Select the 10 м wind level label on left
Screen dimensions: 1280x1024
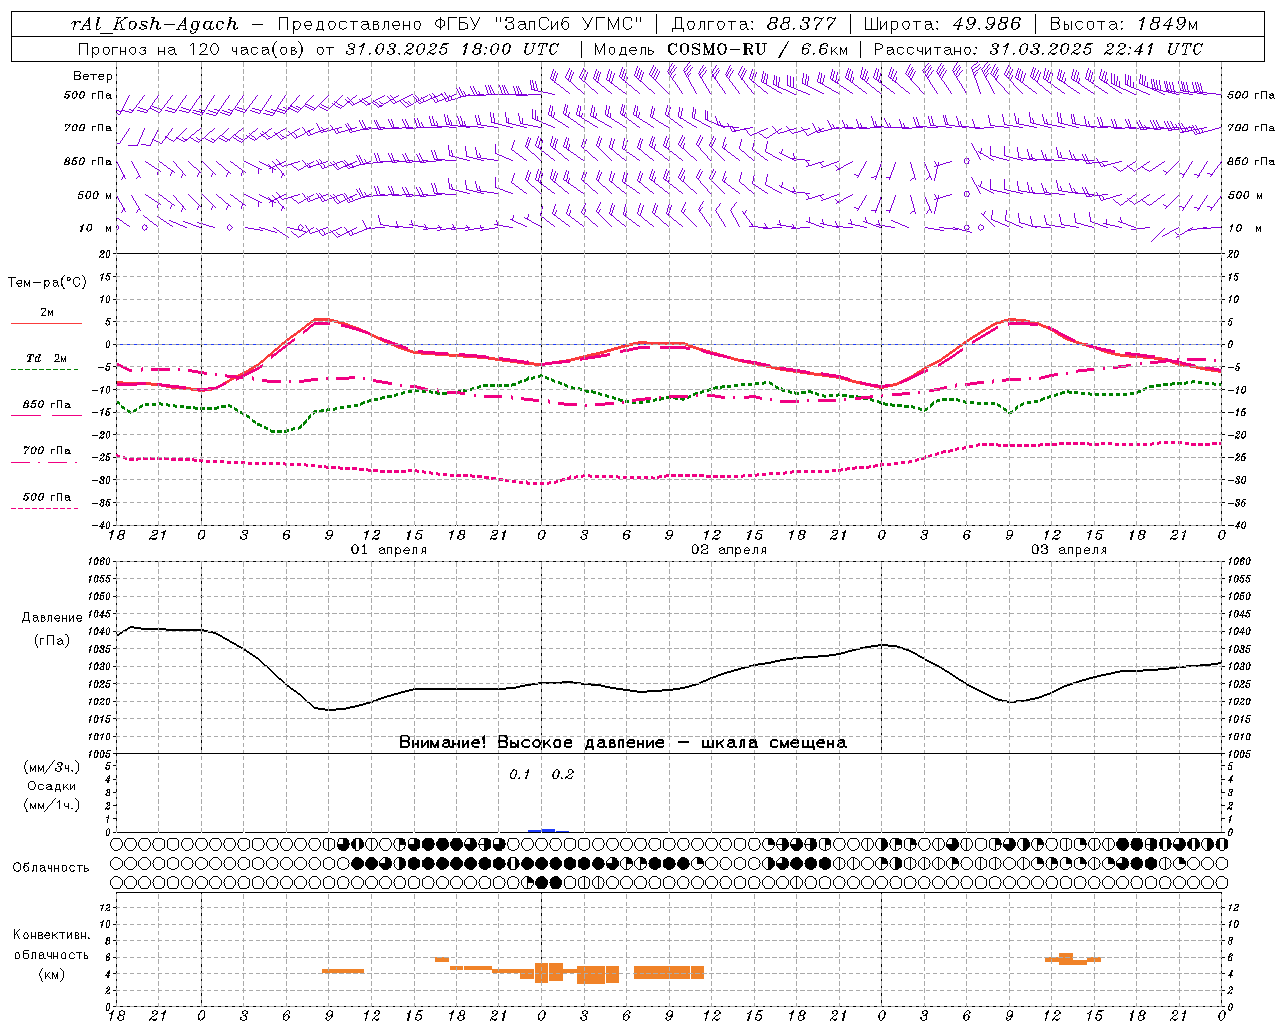(95, 228)
